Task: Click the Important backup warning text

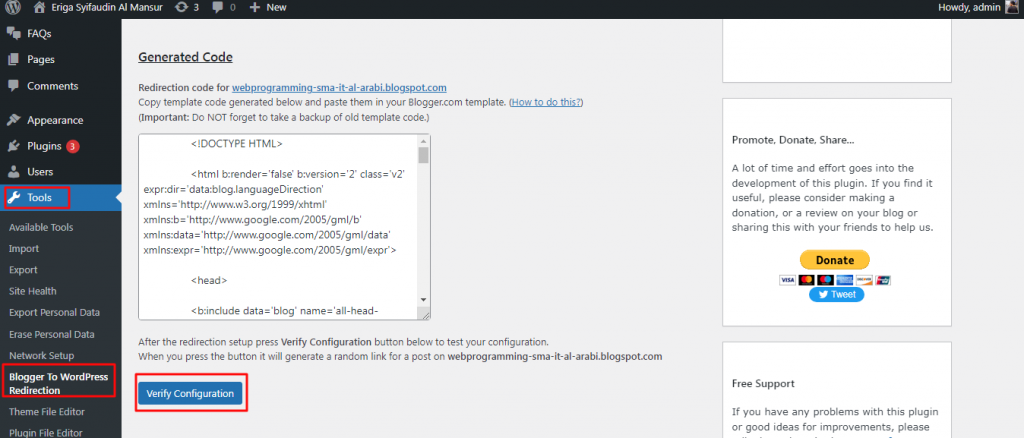Action: point(284,118)
